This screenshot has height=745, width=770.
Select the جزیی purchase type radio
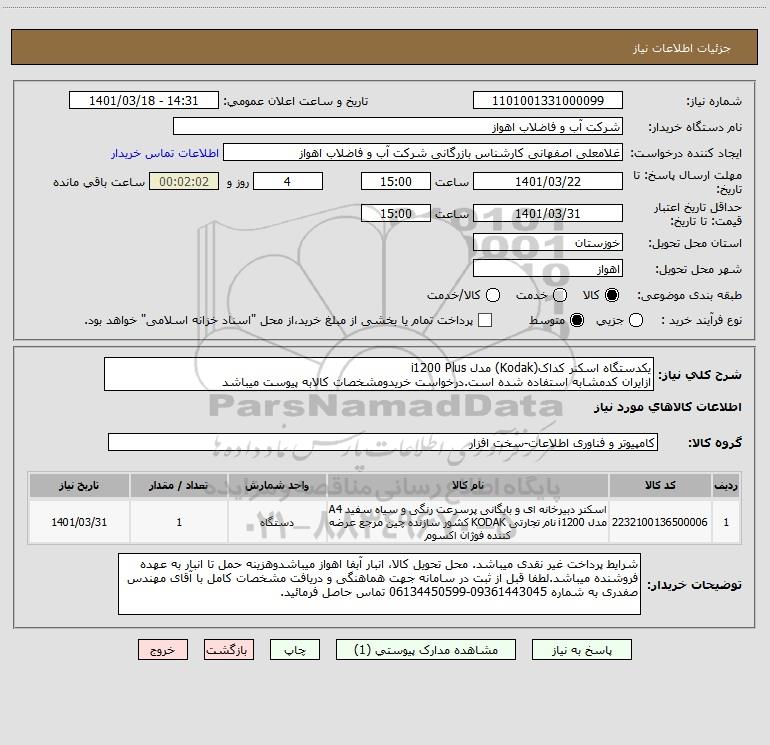coord(636,320)
